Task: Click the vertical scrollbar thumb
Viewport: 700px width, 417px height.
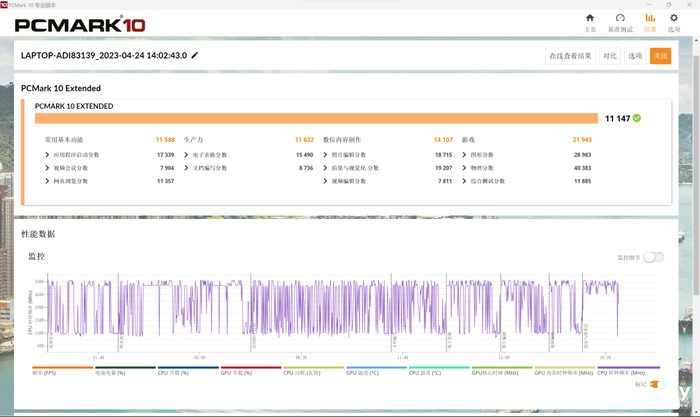Action: point(696,175)
